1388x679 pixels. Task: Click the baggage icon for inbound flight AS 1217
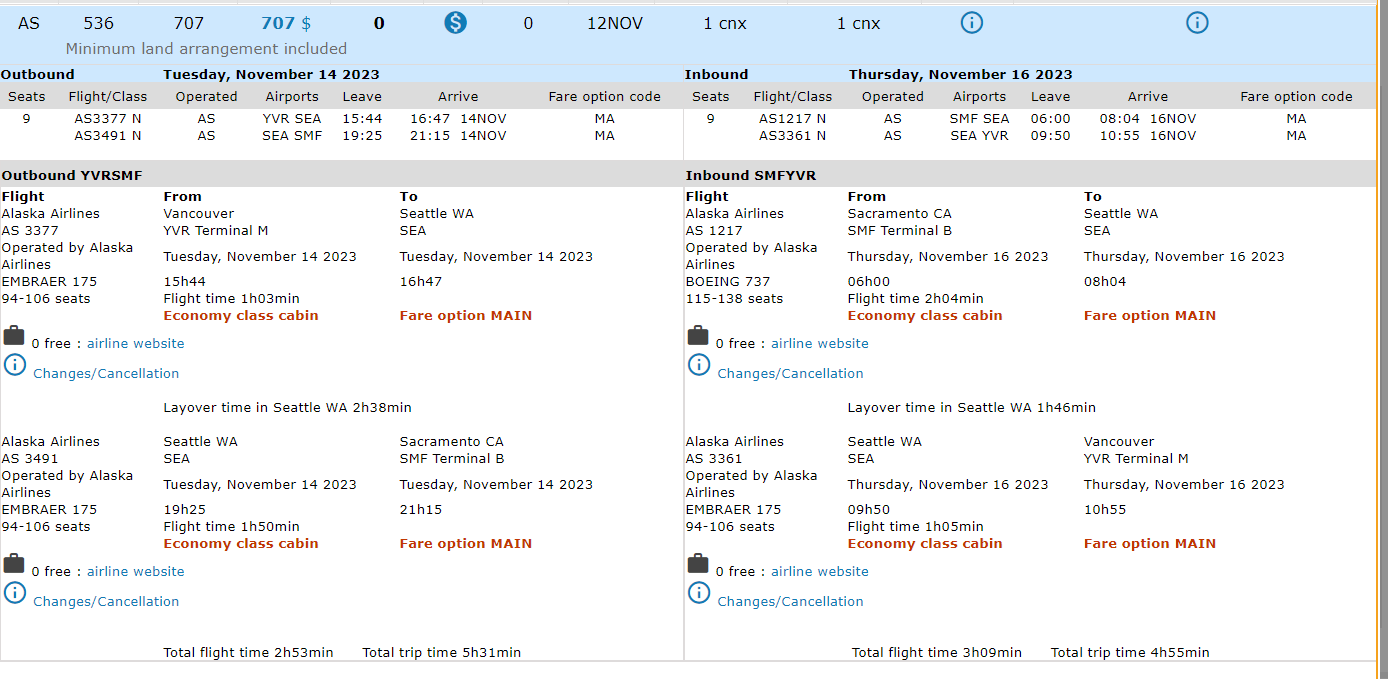pos(698,335)
